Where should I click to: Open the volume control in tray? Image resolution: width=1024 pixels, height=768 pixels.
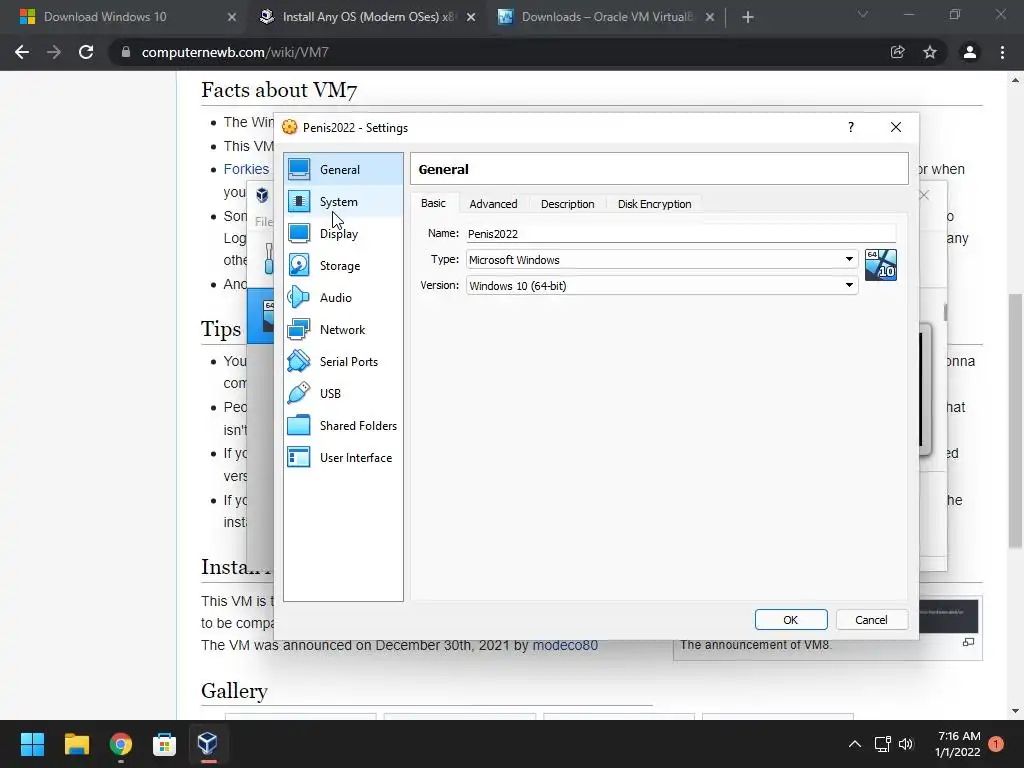pyautogui.click(x=905, y=744)
